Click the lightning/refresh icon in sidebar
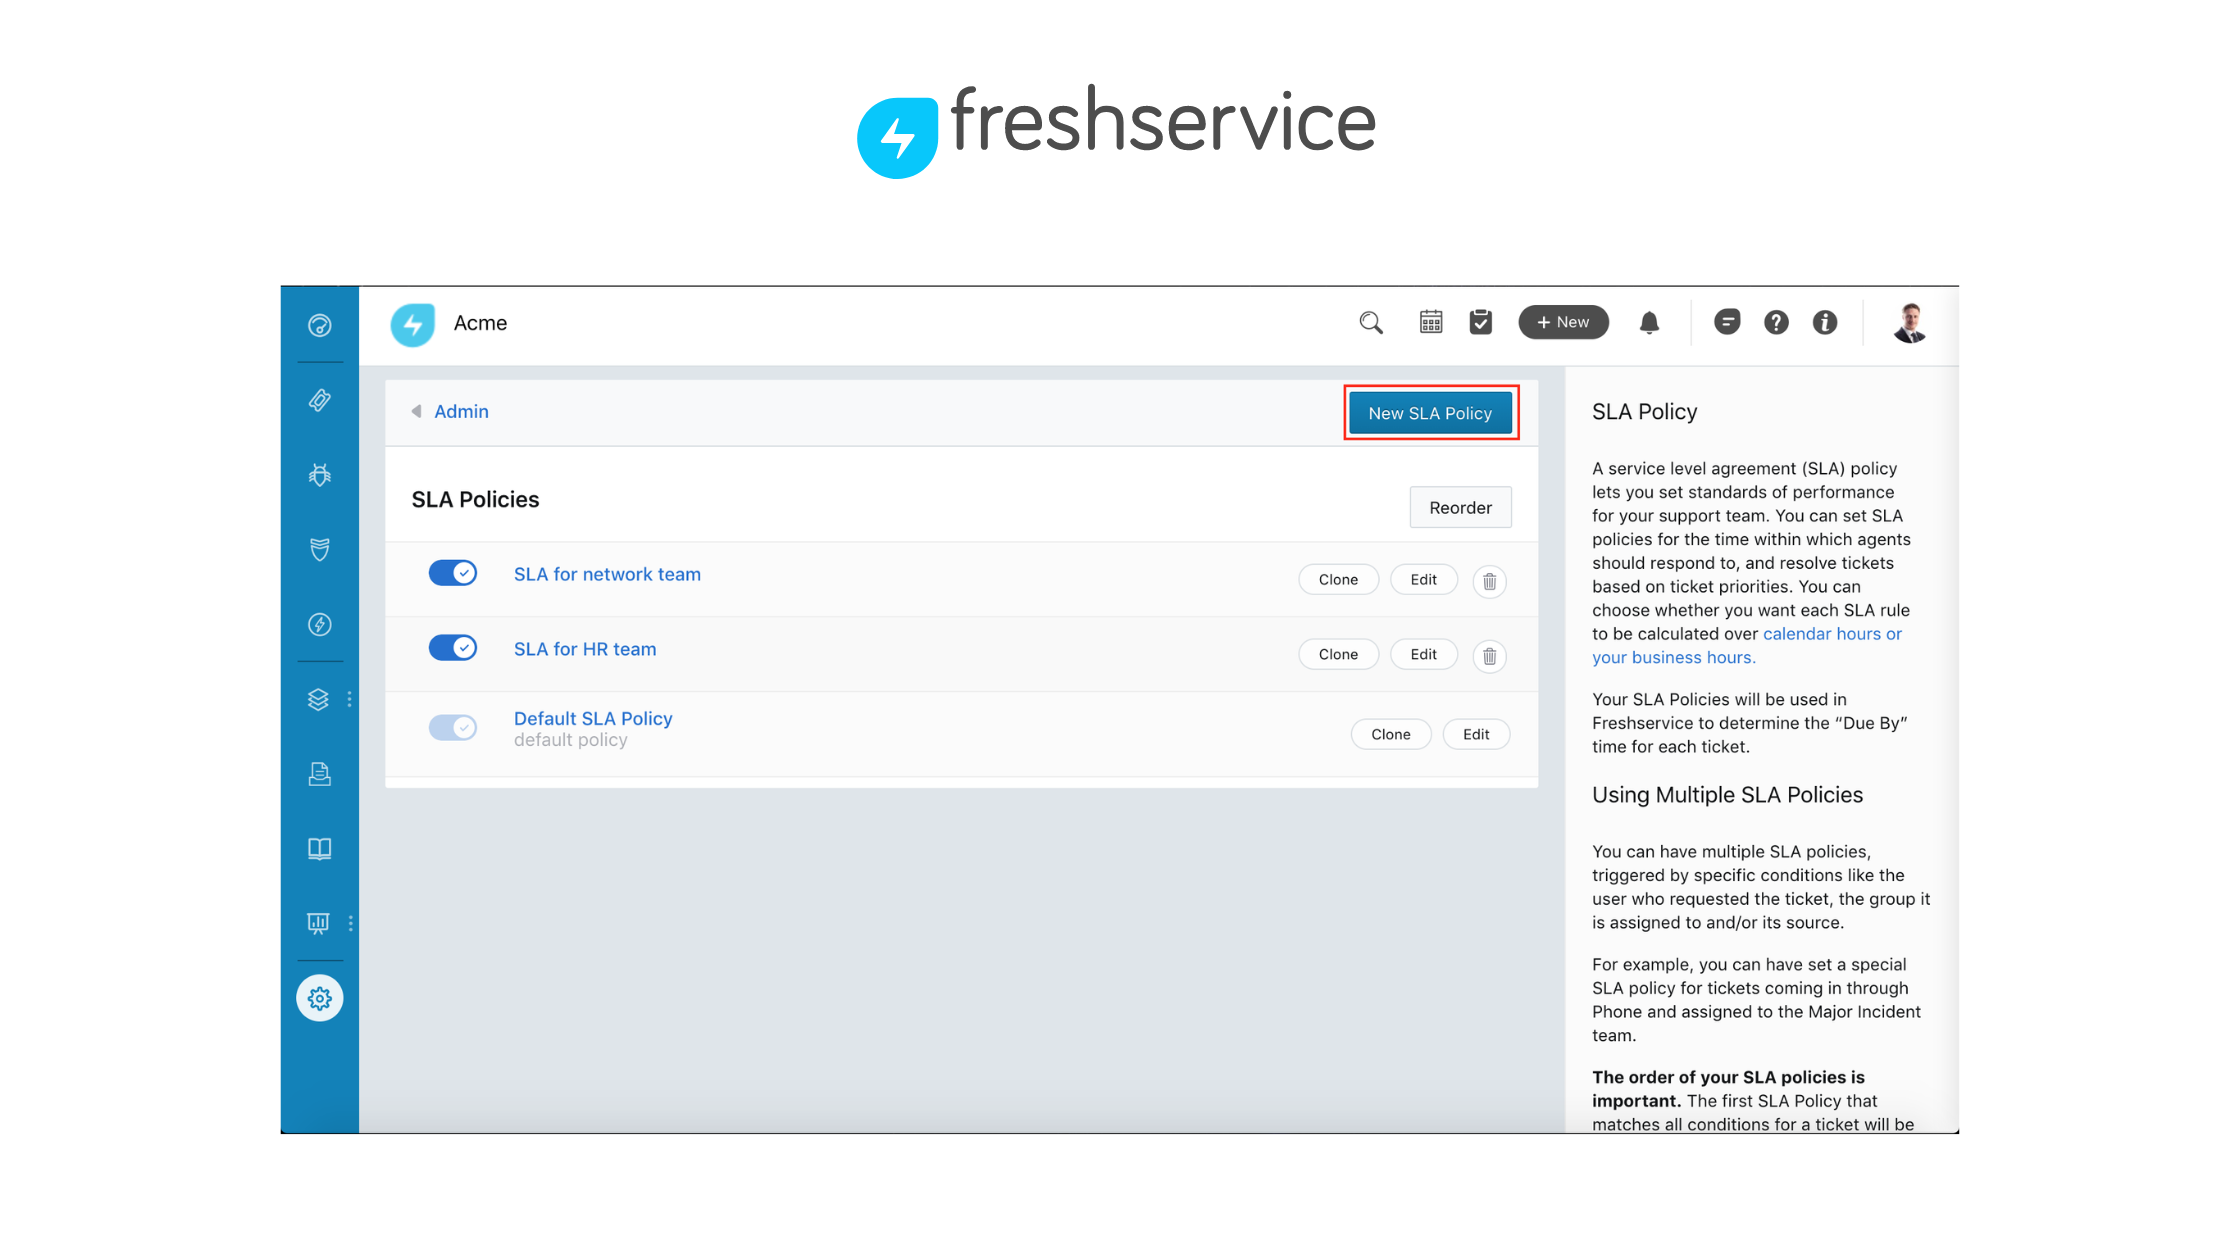2240x1260 pixels. 320,625
